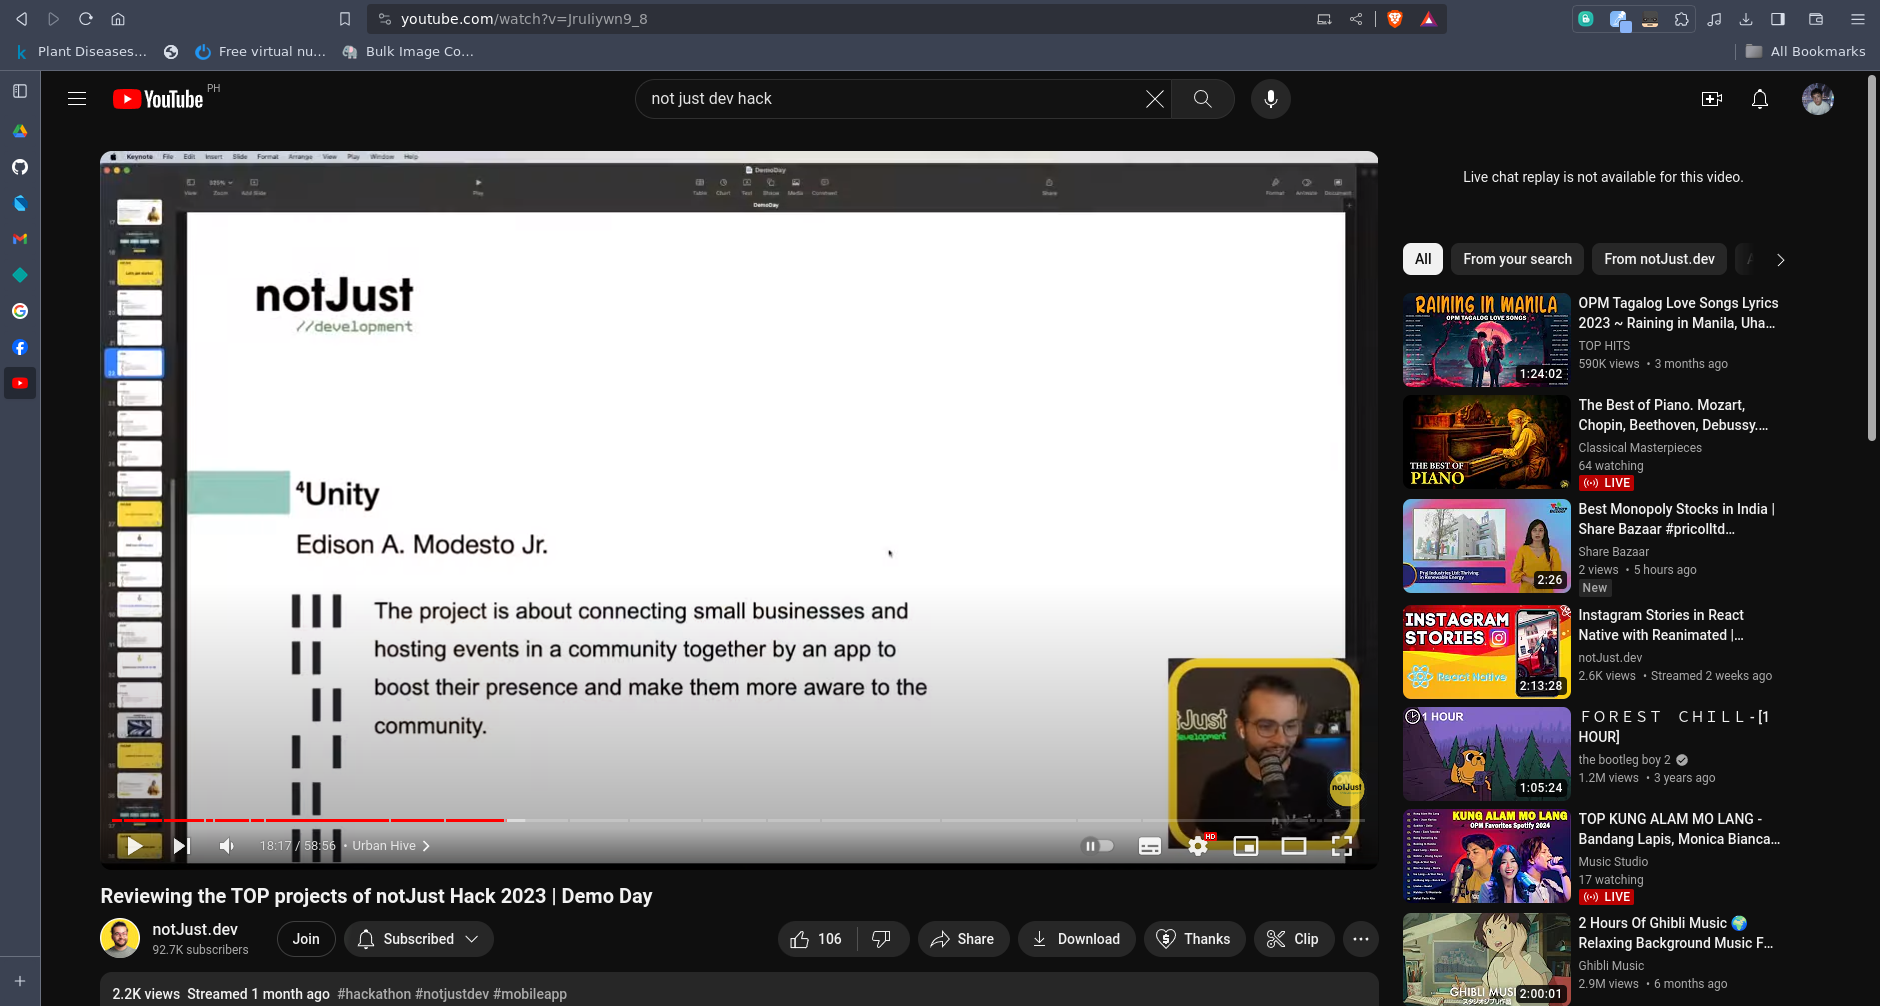Open the YouTube hamburger guide menu
This screenshot has height=1006, width=1880.
(77, 99)
